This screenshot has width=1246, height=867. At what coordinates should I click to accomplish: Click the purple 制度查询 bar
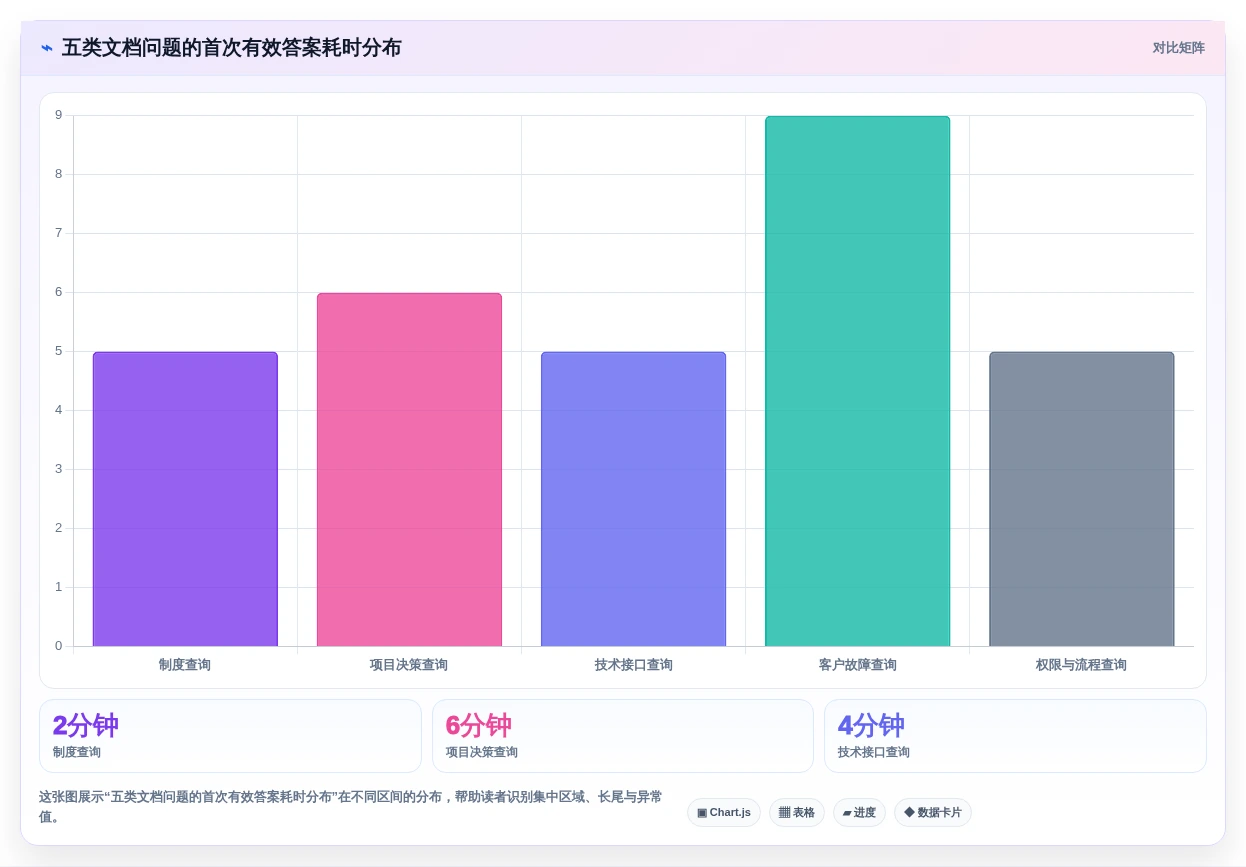(x=185, y=499)
